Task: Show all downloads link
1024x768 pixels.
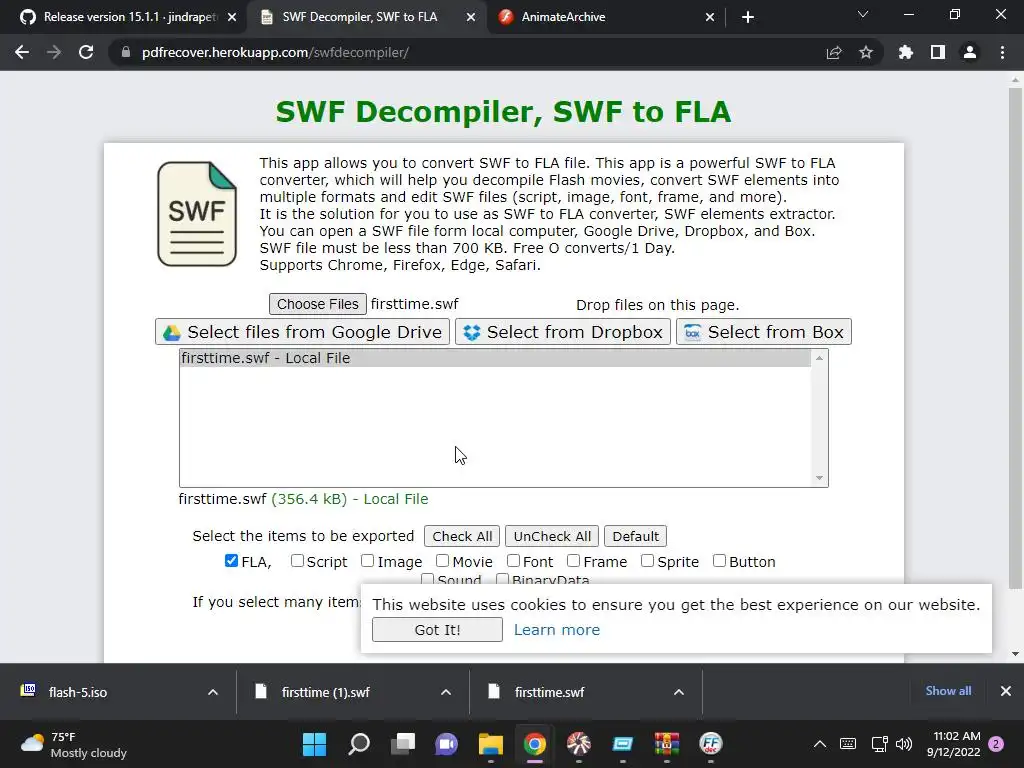Action: coord(948,691)
